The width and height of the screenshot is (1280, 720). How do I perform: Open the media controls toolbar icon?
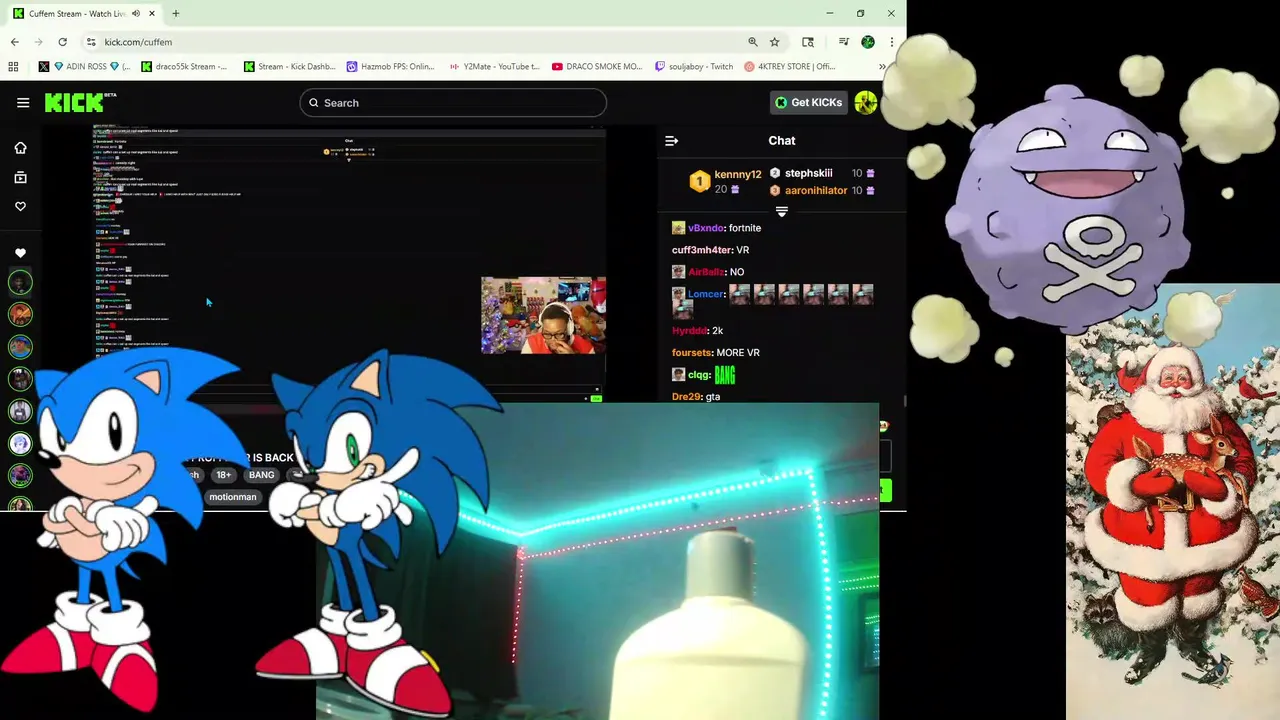tap(844, 42)
